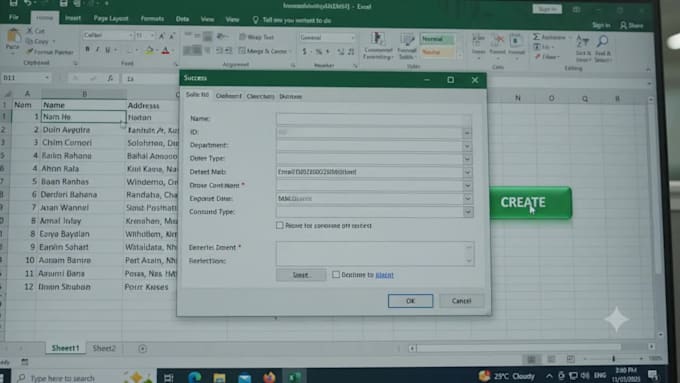The height and width of the screenshot is (383, 680).
Task: Open Task View on the taskbar
Action: (x=169, y=378)
